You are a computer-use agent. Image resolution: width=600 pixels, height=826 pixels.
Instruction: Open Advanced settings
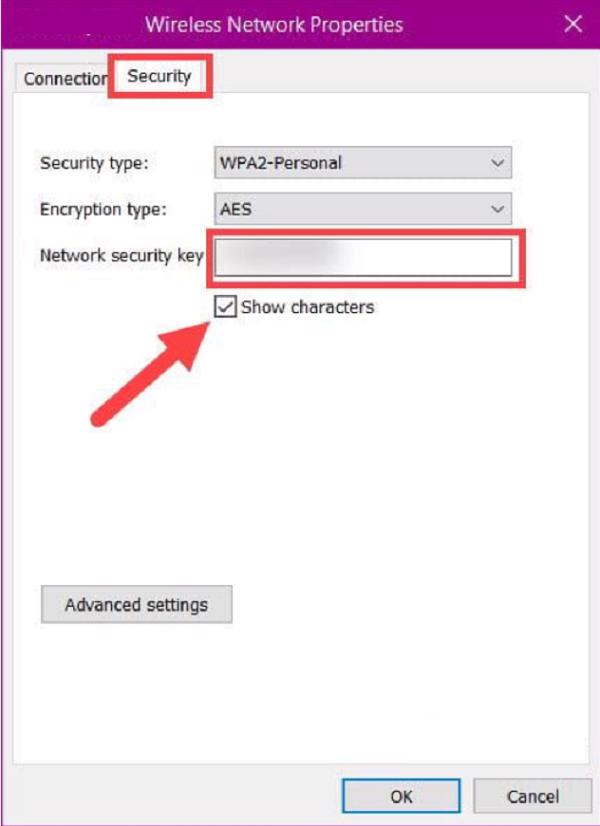137,605
